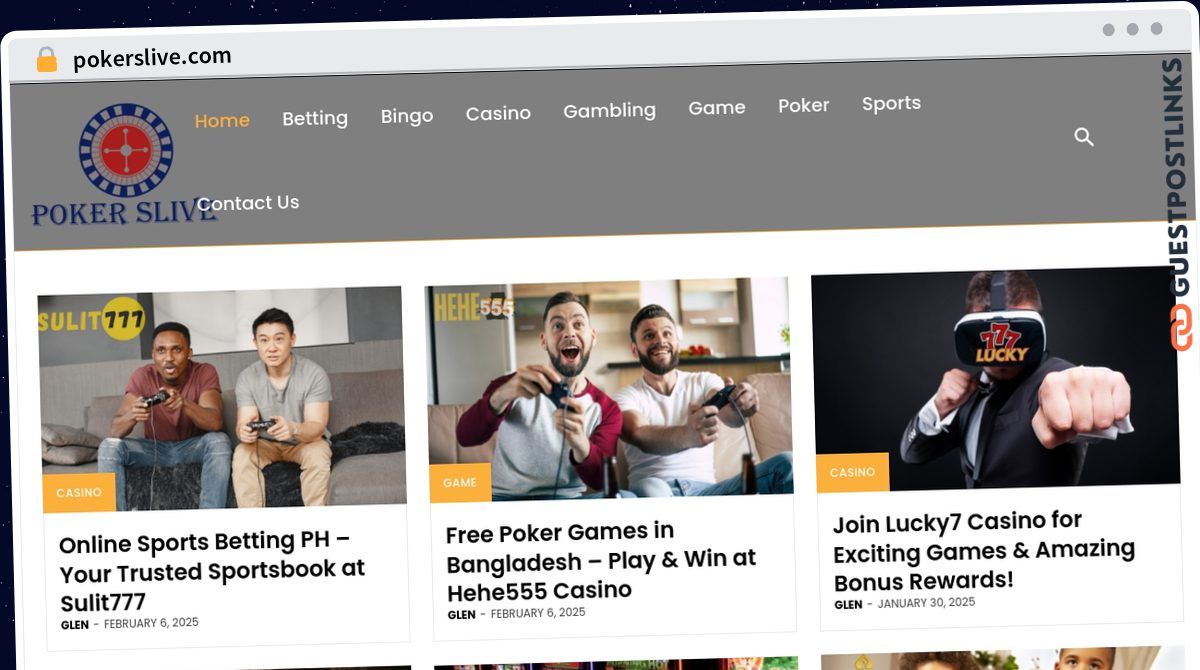1200x670 pixels.
Task: Select Casino in the navigation bar
Action: (x=498, y=113)
